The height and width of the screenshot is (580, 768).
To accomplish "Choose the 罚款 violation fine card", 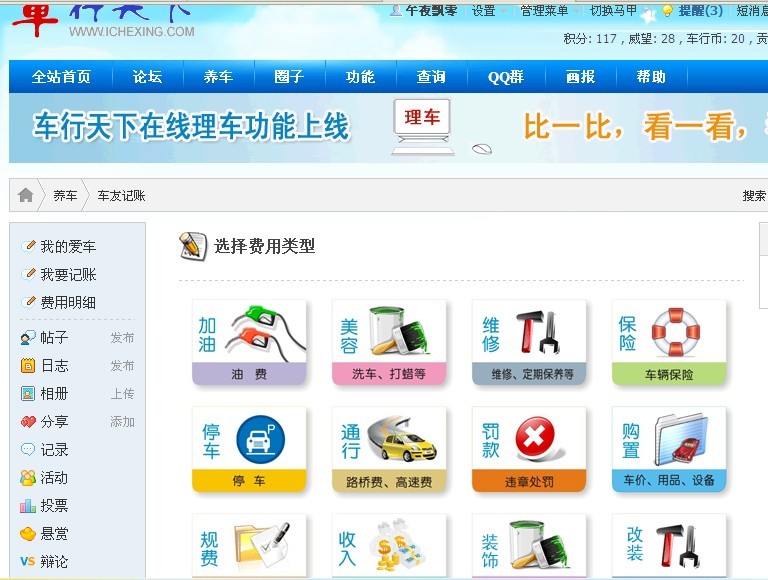I will [529, 449].
